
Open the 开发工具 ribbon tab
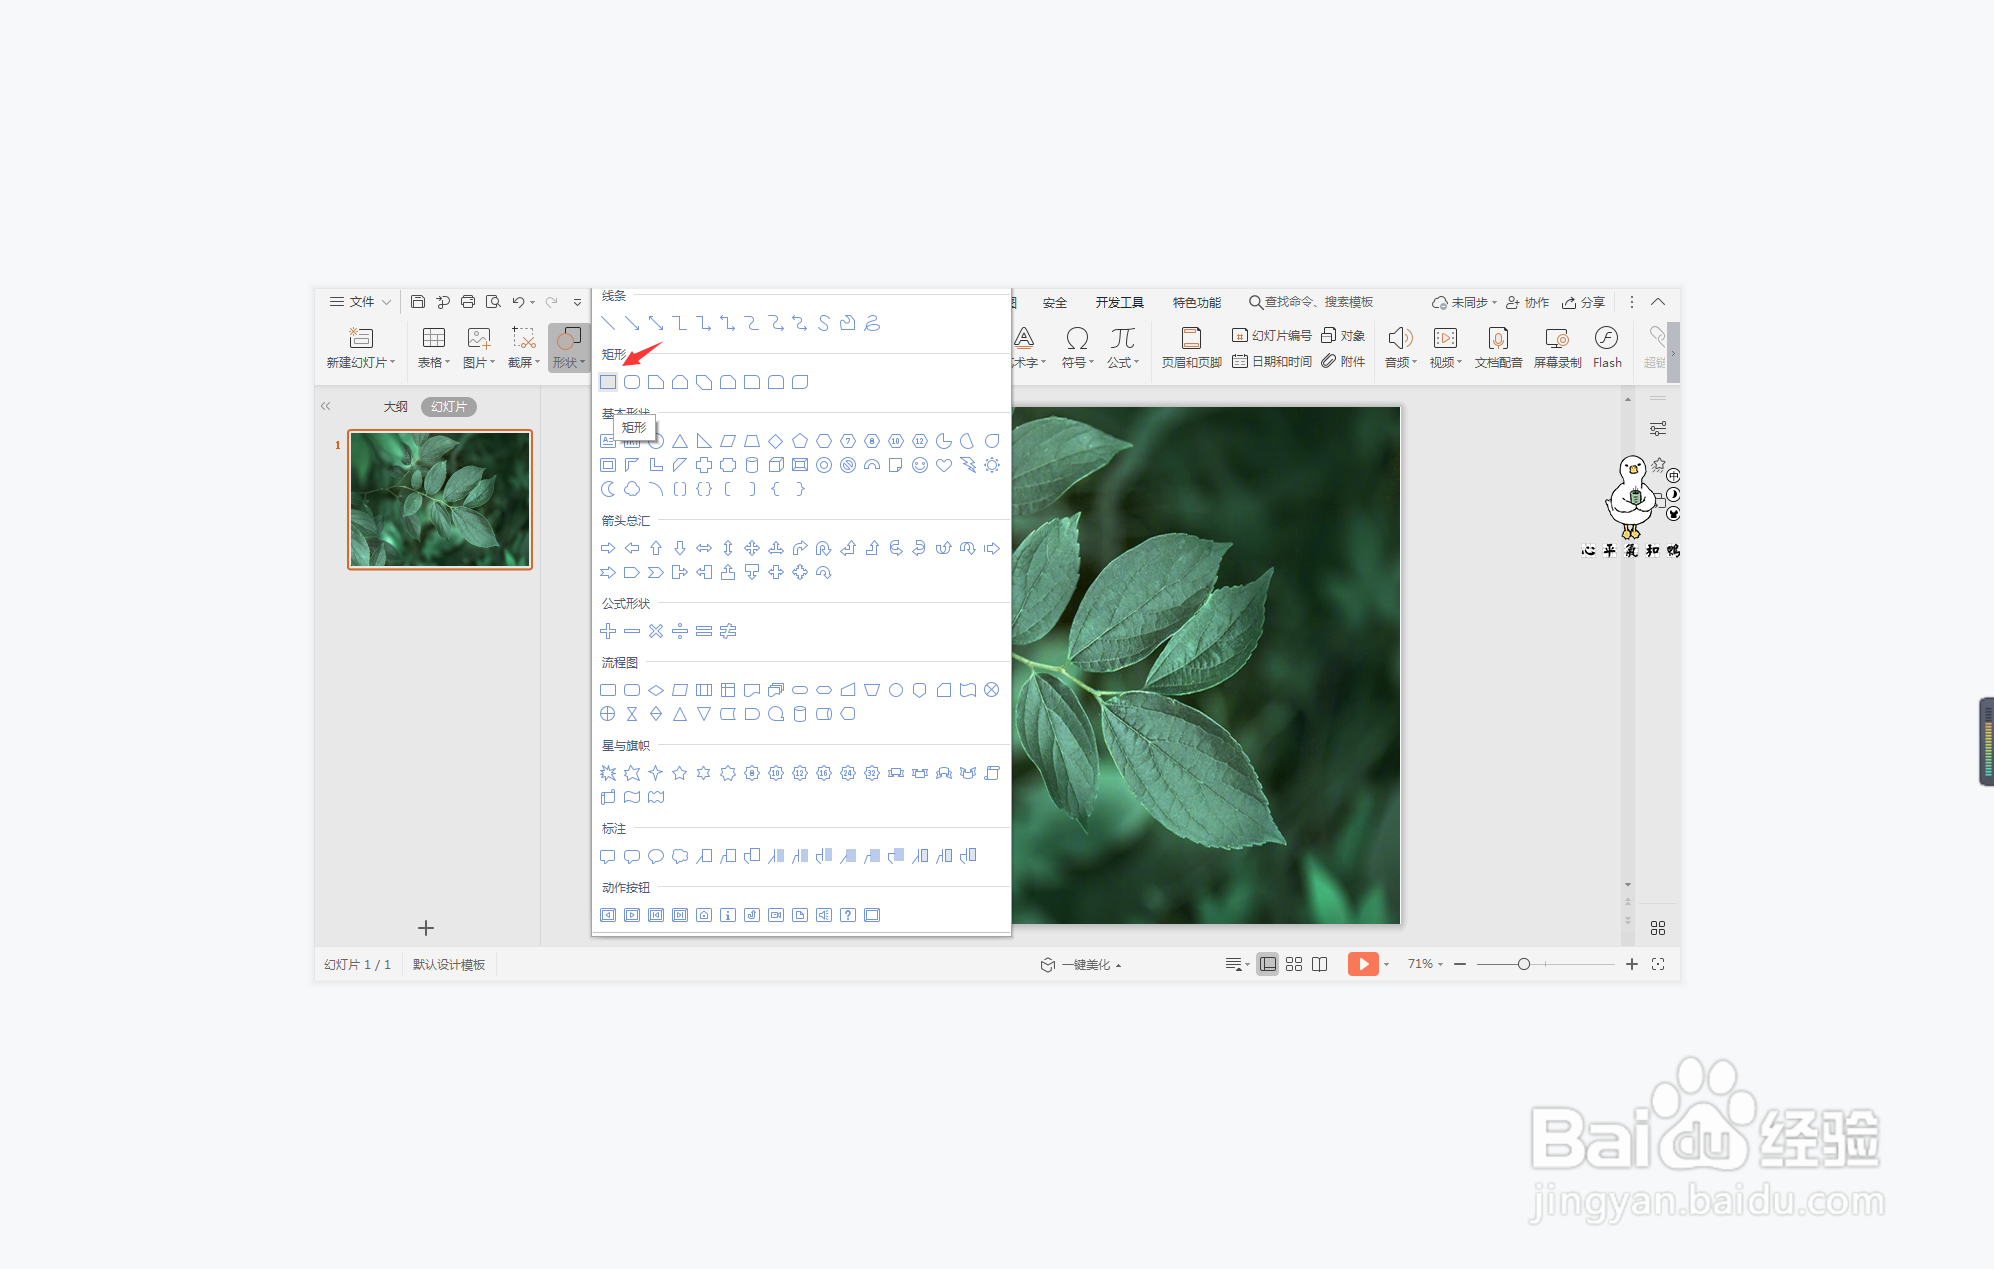tap(1119, 302)
